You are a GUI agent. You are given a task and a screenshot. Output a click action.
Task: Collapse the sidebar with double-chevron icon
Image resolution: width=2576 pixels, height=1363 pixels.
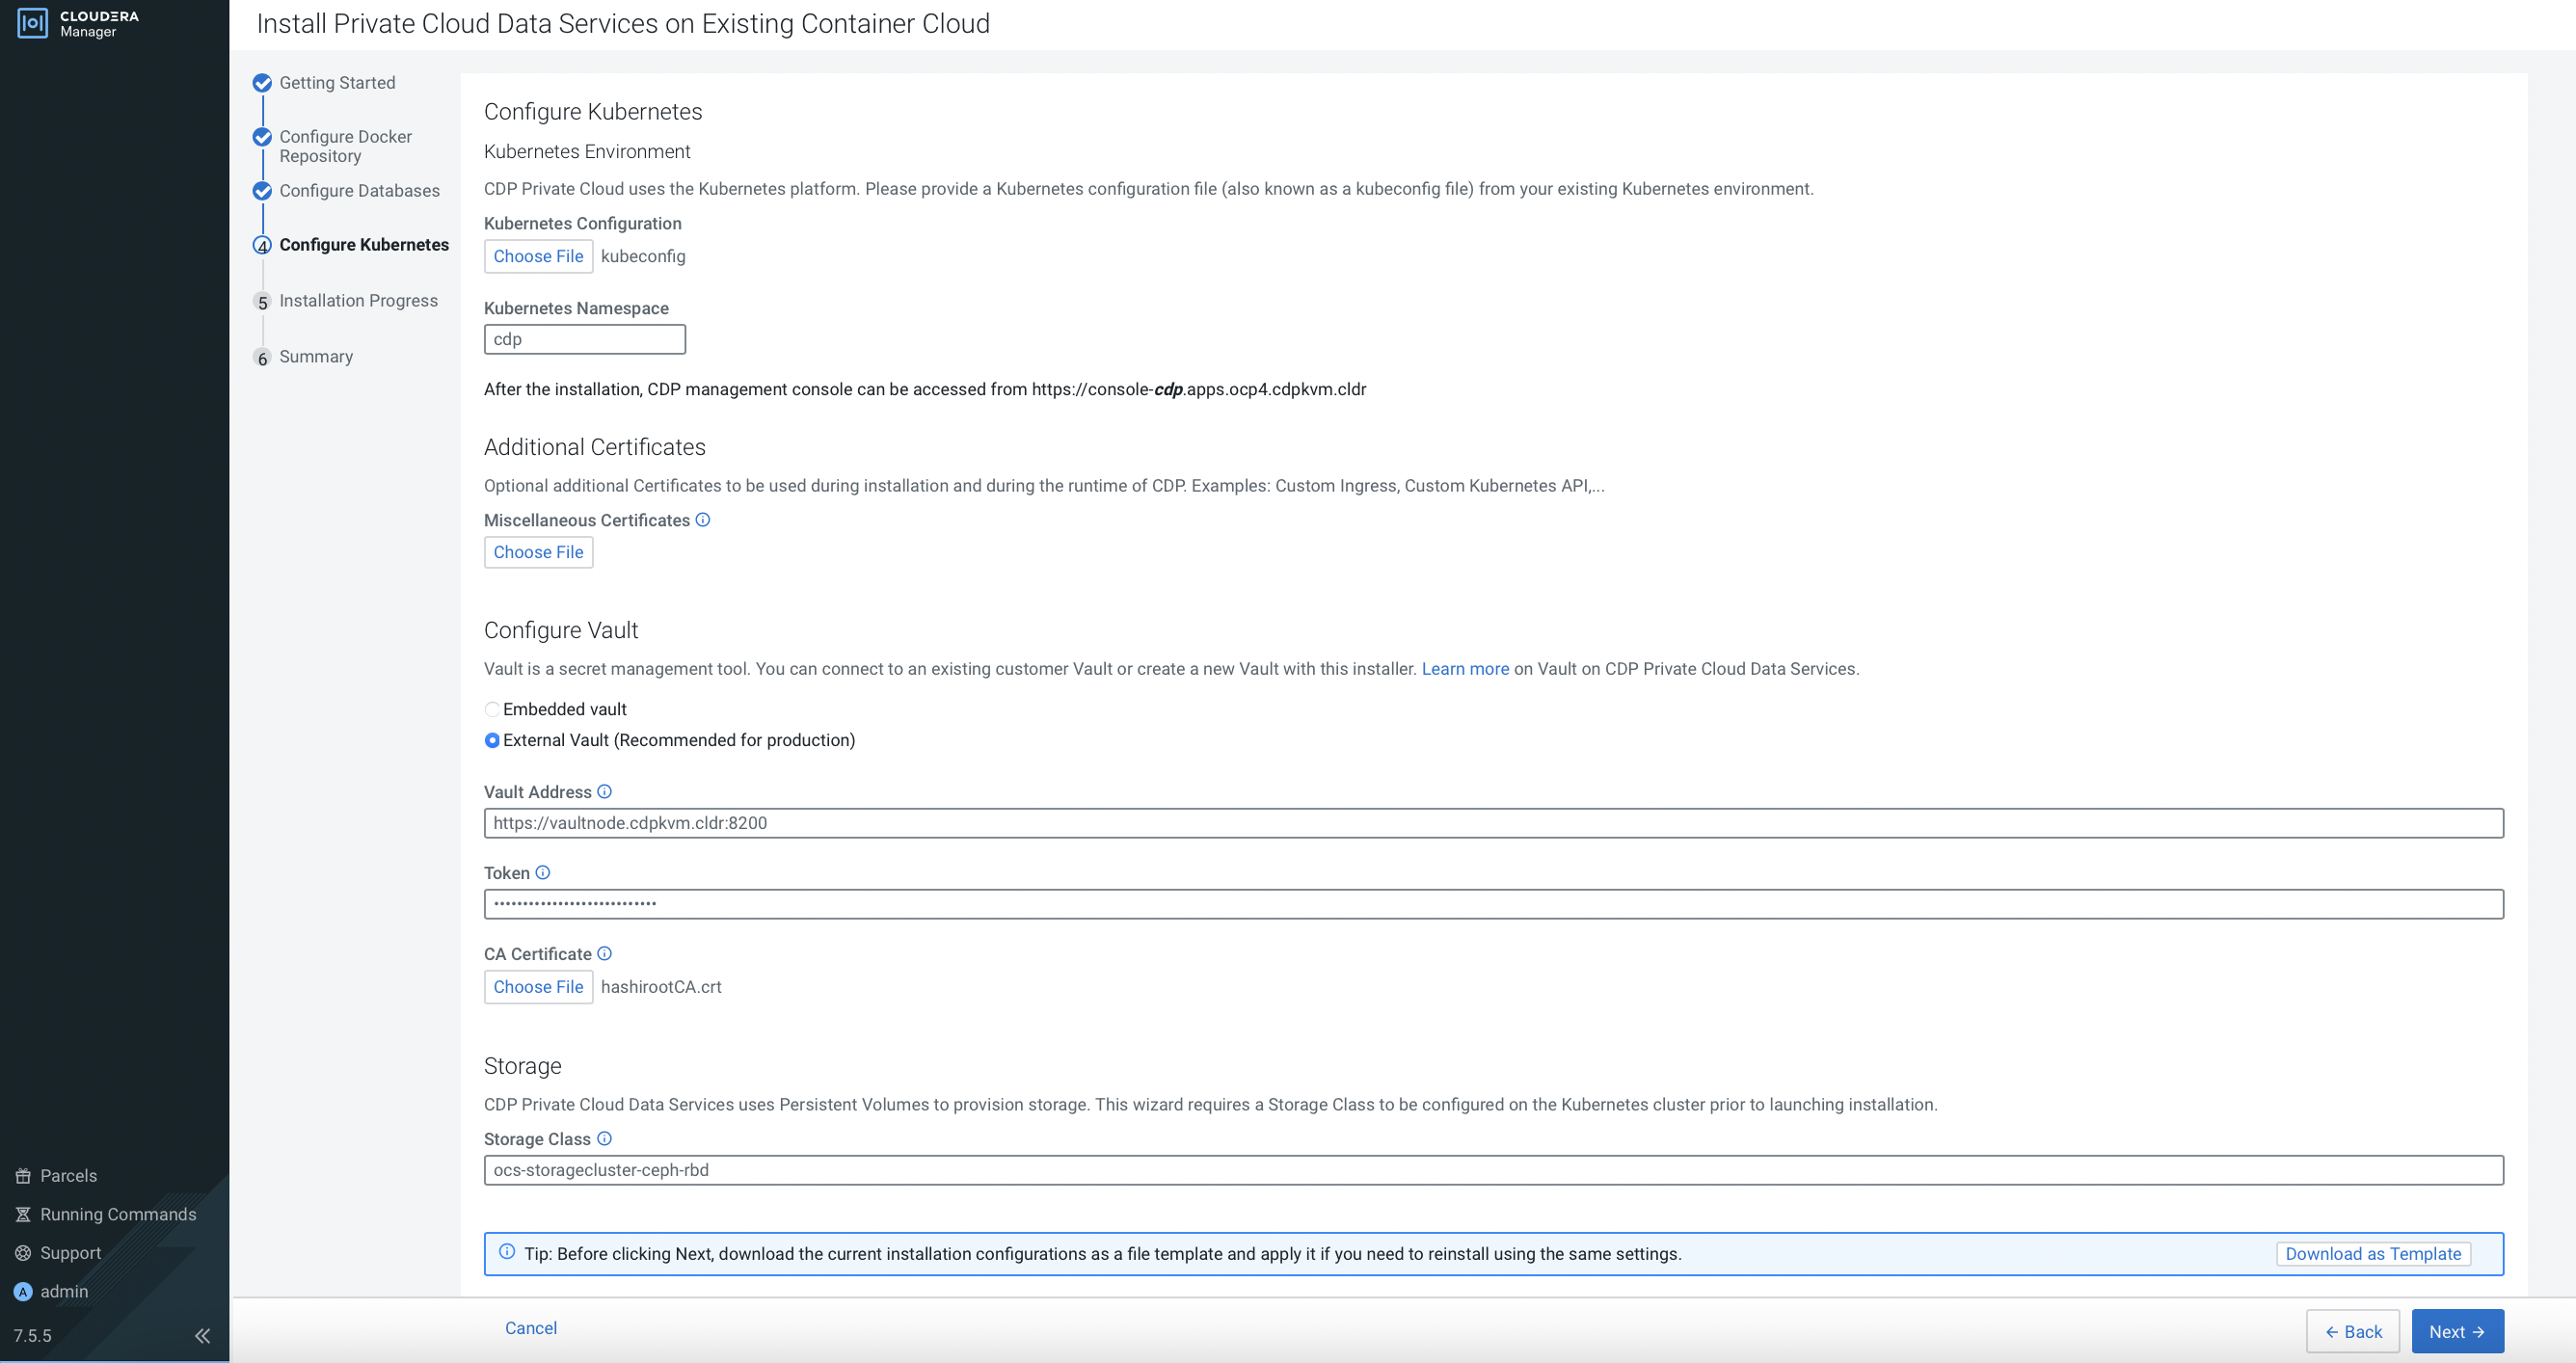(x=202, y=1335)
